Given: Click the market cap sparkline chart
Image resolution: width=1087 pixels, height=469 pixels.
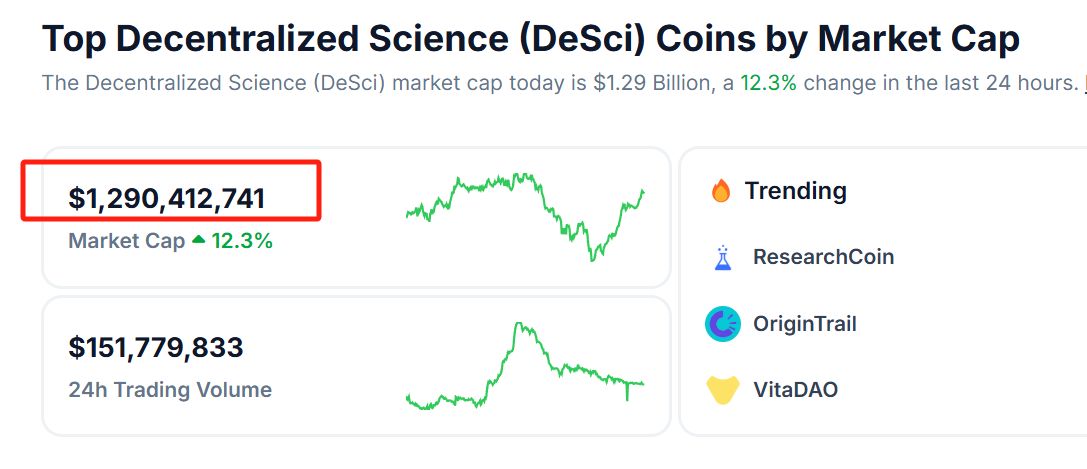Looking at the screenshot, I should (x=525, y=216).
